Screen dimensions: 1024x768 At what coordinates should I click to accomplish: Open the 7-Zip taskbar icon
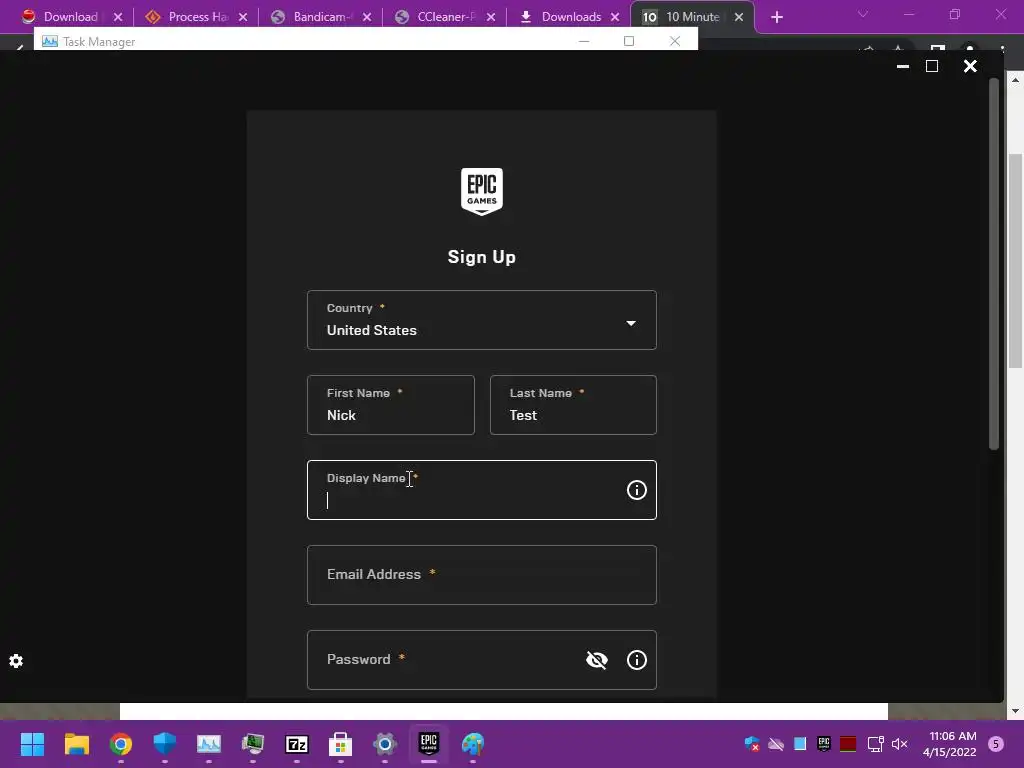[296, 744]
